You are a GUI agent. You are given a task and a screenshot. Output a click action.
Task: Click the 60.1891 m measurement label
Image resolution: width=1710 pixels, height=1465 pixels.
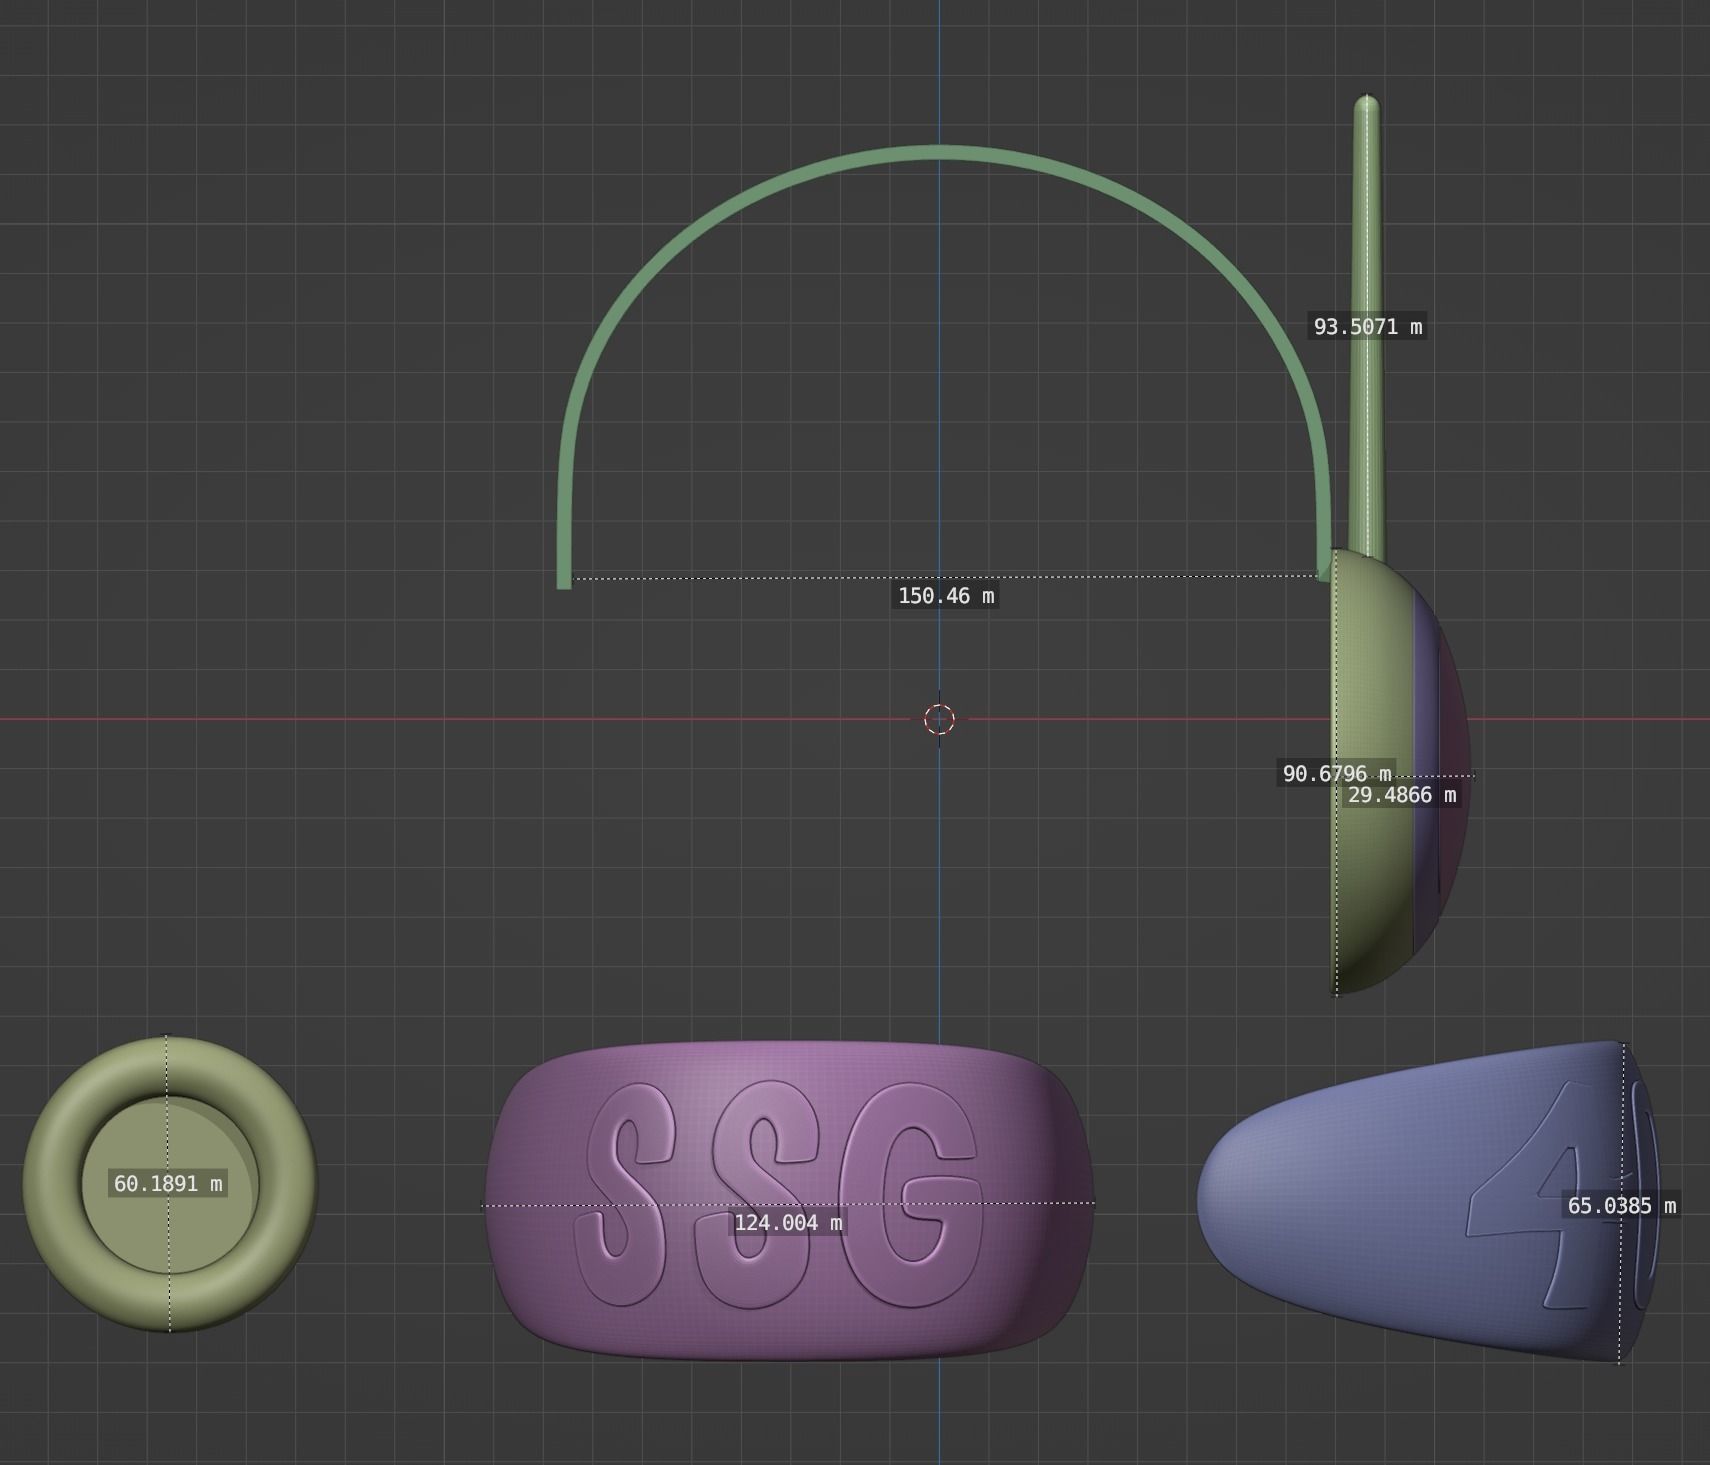(168, 1184)
